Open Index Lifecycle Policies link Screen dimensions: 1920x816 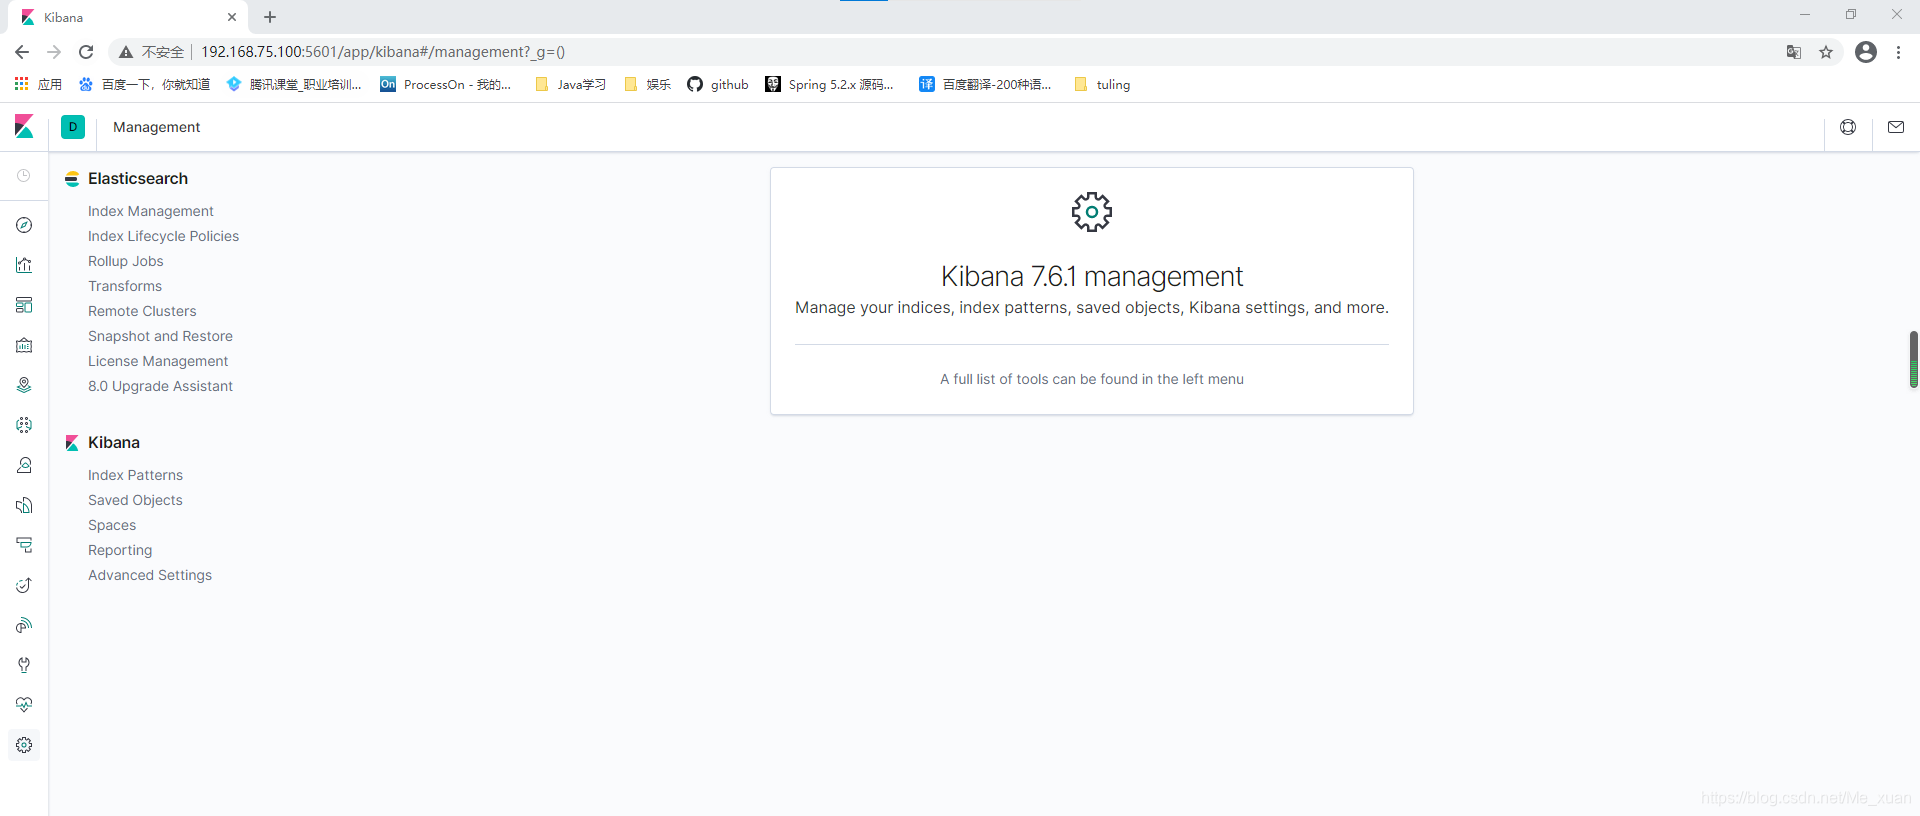164,236
